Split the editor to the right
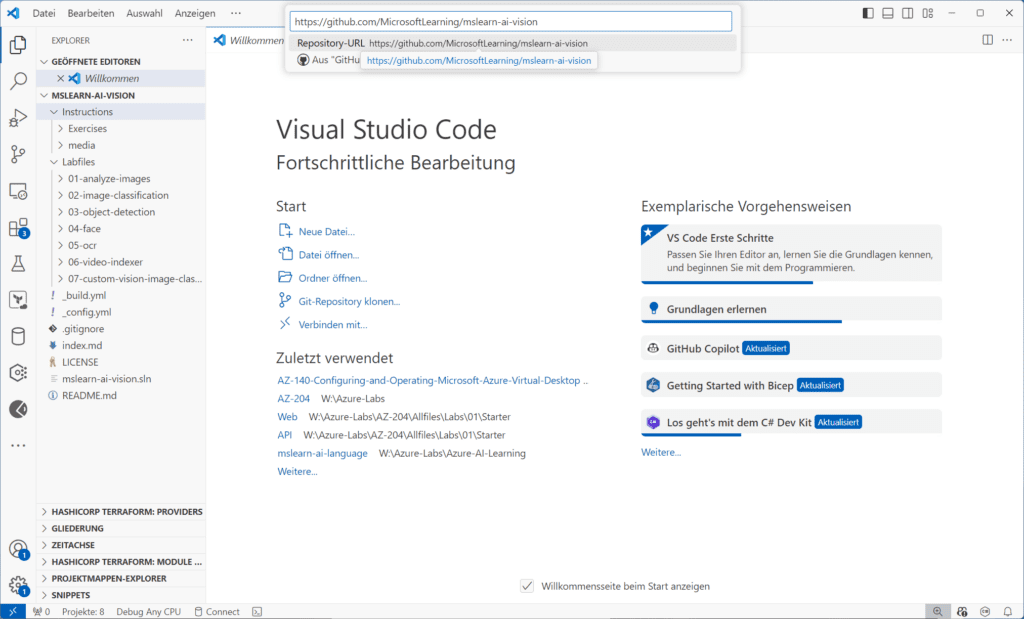Viewport: 1024px width, 619px height. coord(987,40)
